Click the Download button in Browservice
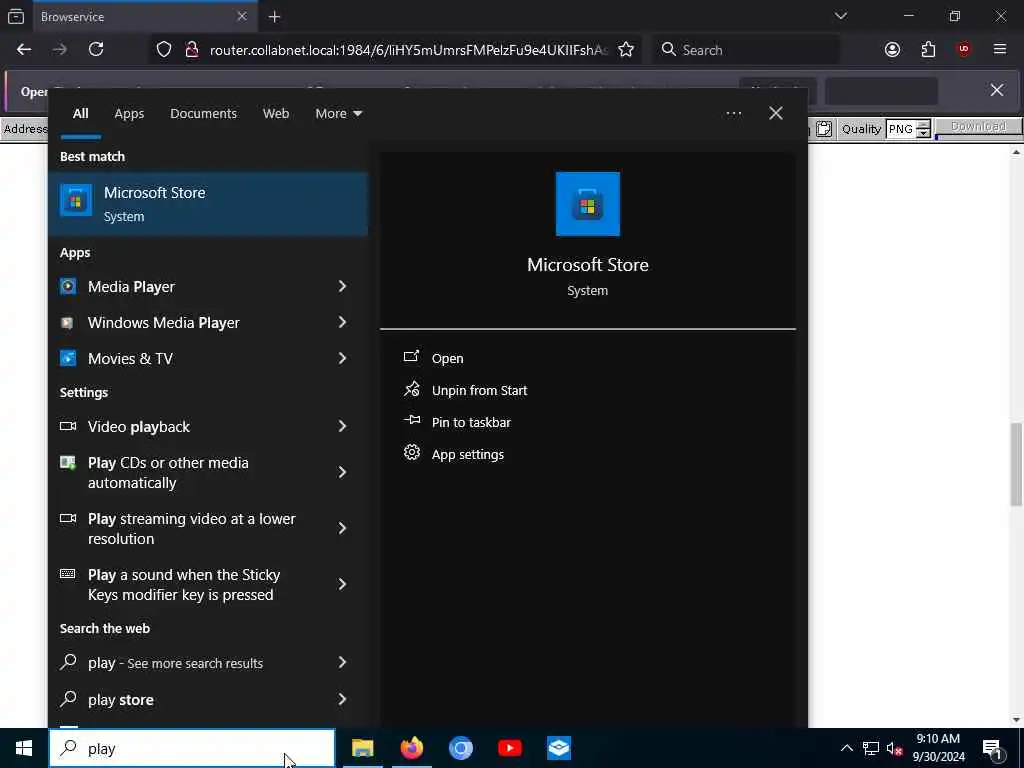The height and width of the screenshot is (768, 1024). [x=978, y=127]
